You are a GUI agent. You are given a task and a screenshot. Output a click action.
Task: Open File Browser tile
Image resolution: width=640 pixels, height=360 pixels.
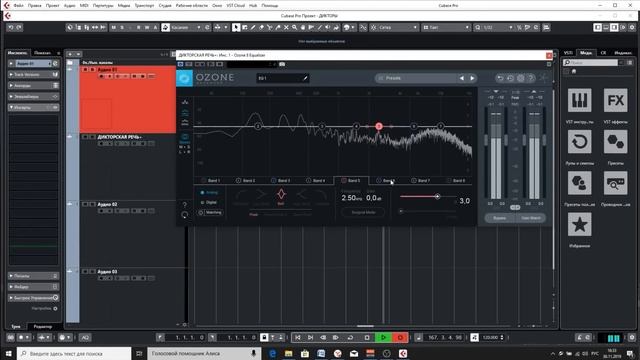pyautogui.click(x=616, y=183)
